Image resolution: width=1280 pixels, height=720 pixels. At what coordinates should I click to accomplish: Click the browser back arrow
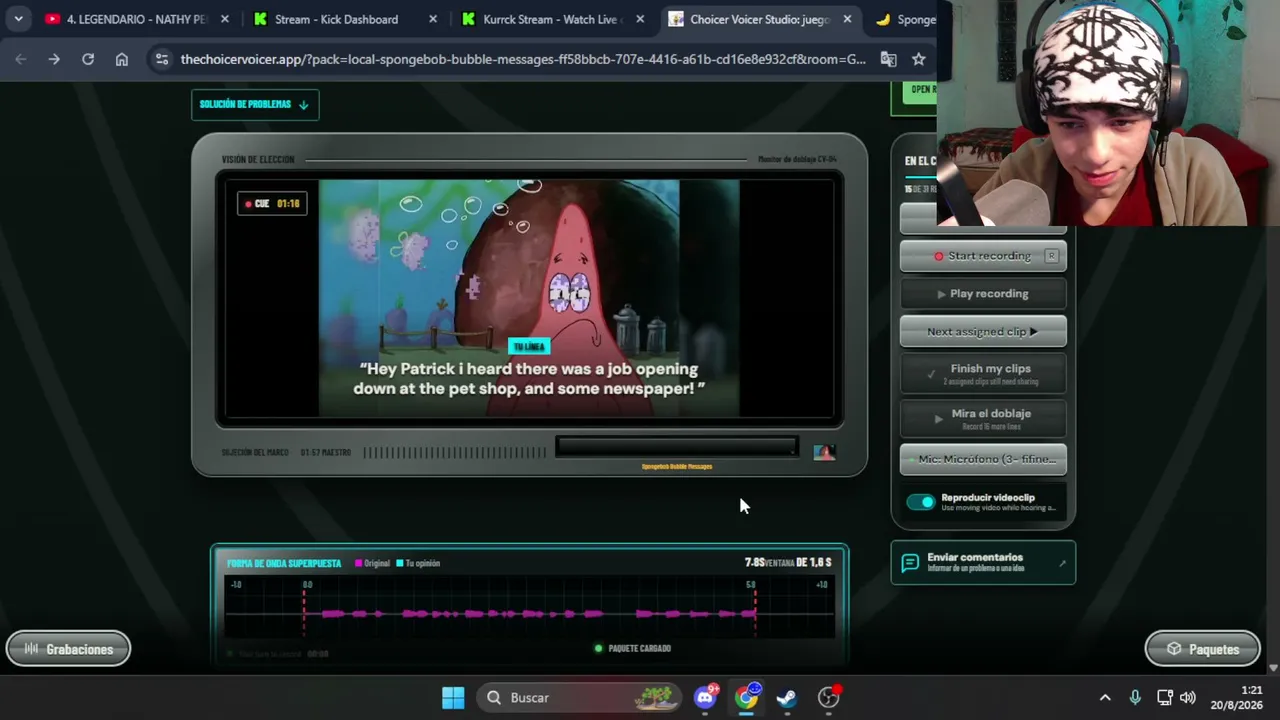pyautogui.click(x=21, y=59)
